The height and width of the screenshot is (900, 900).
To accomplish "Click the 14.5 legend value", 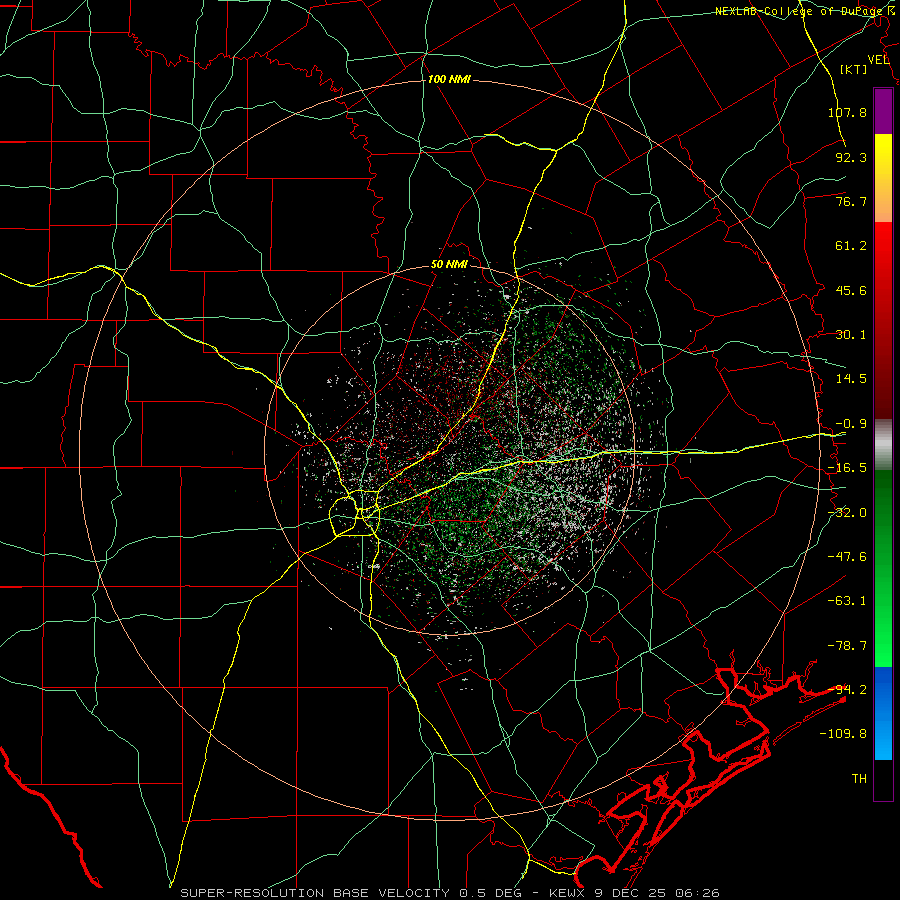I will pyautogui.click(x=851, y=379).
